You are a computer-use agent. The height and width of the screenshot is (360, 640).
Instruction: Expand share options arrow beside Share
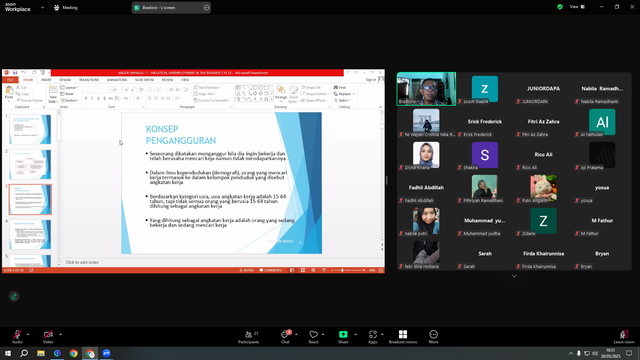point(356,334)
